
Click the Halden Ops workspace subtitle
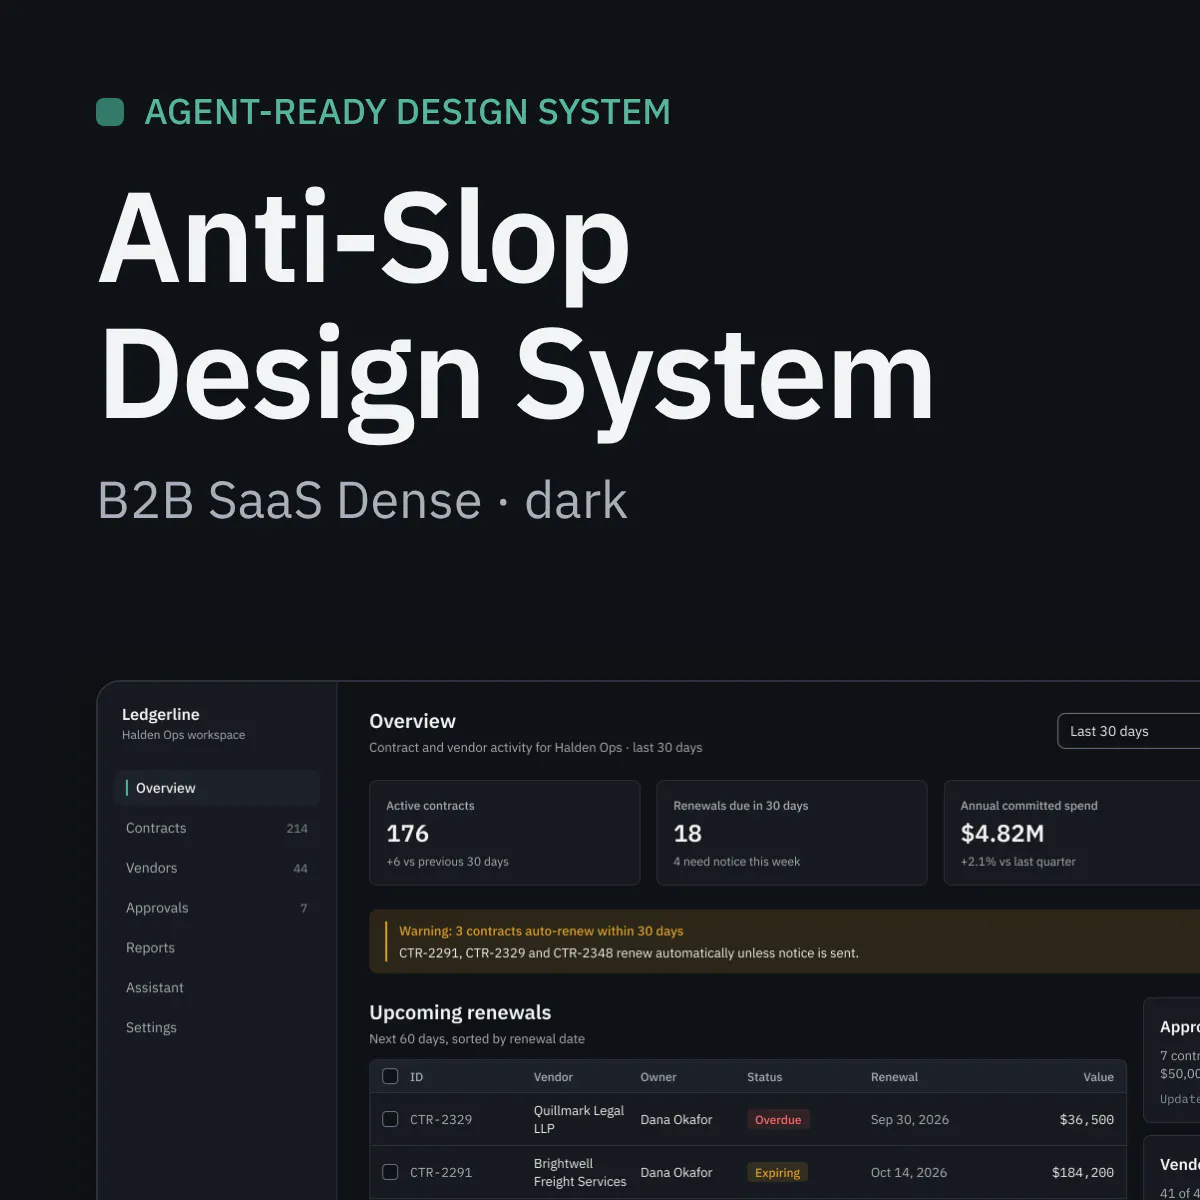pyautogui.click(x=183, y=735)
